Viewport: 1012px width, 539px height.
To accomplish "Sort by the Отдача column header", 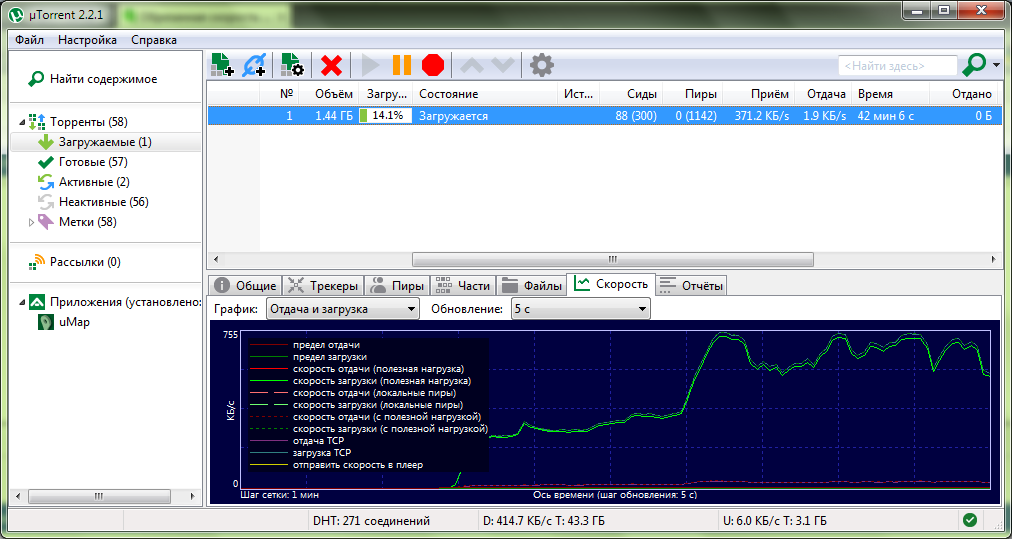I will (823, 94).
